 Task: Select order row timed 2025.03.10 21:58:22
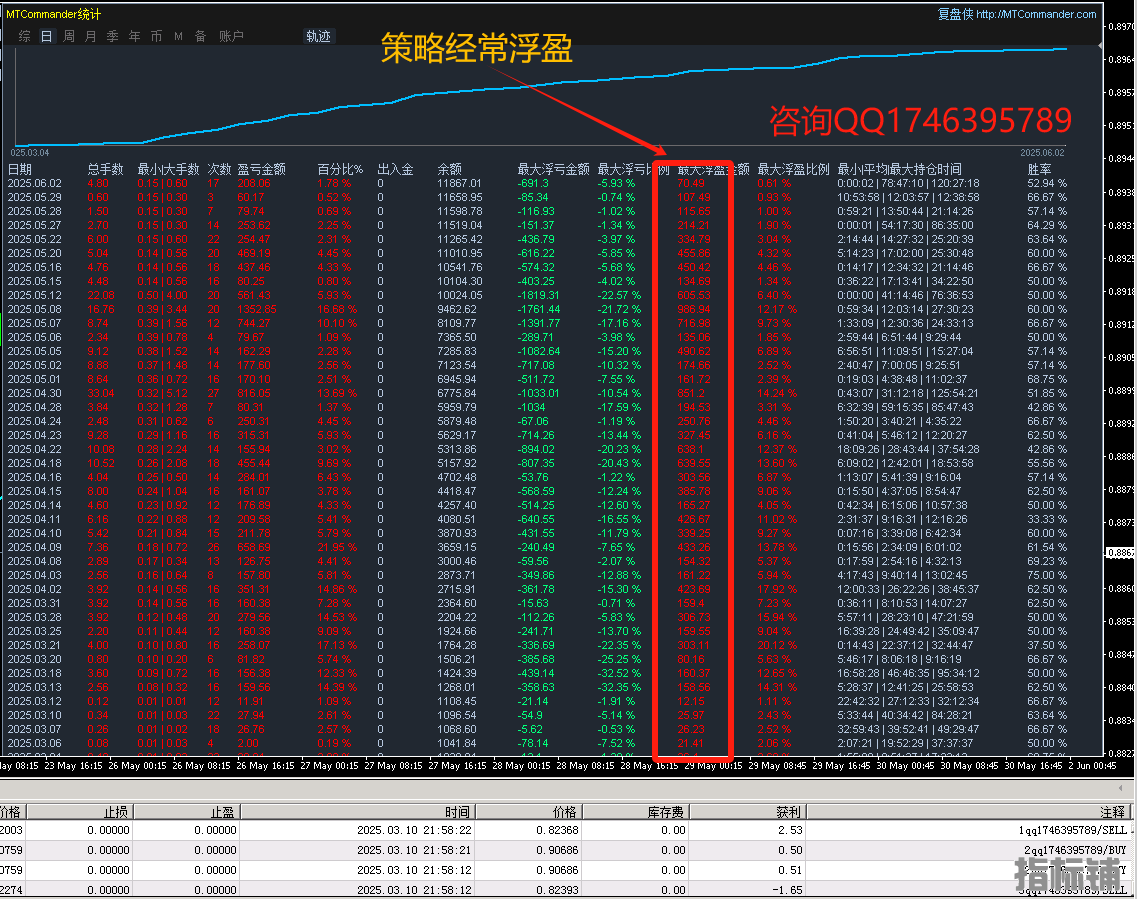point(567,830)
